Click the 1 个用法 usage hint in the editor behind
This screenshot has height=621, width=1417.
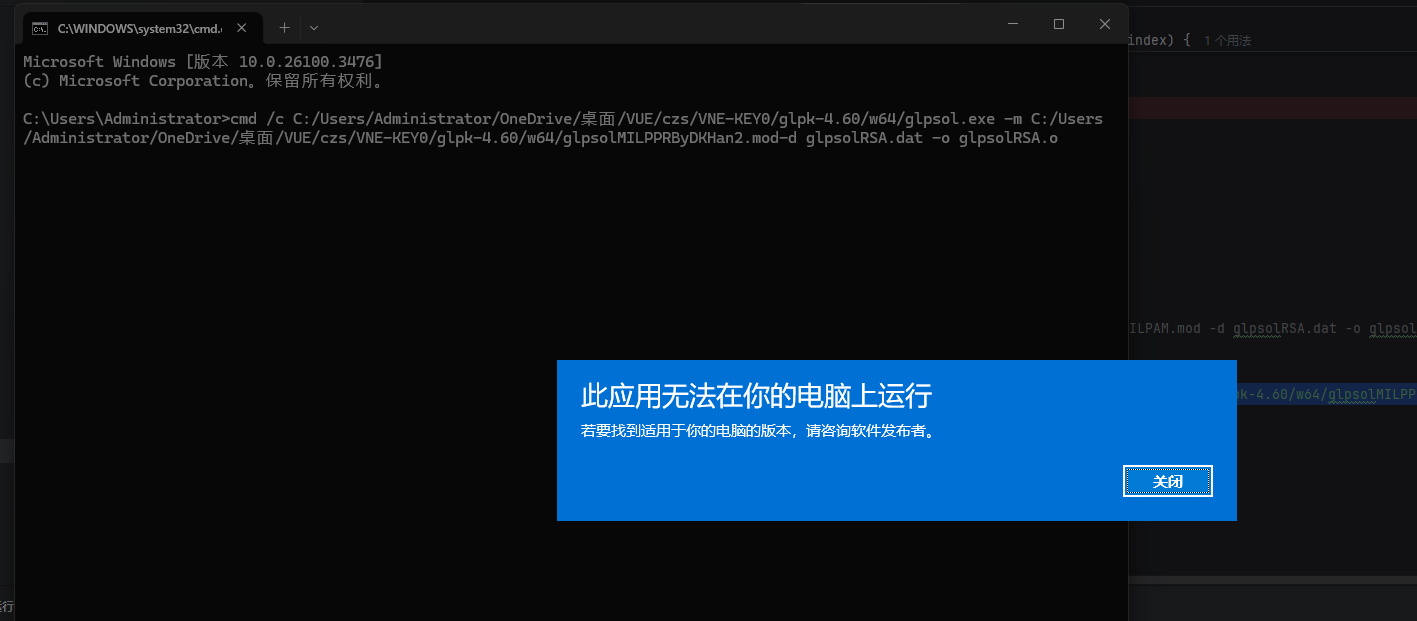click(x=1227, y=41)
